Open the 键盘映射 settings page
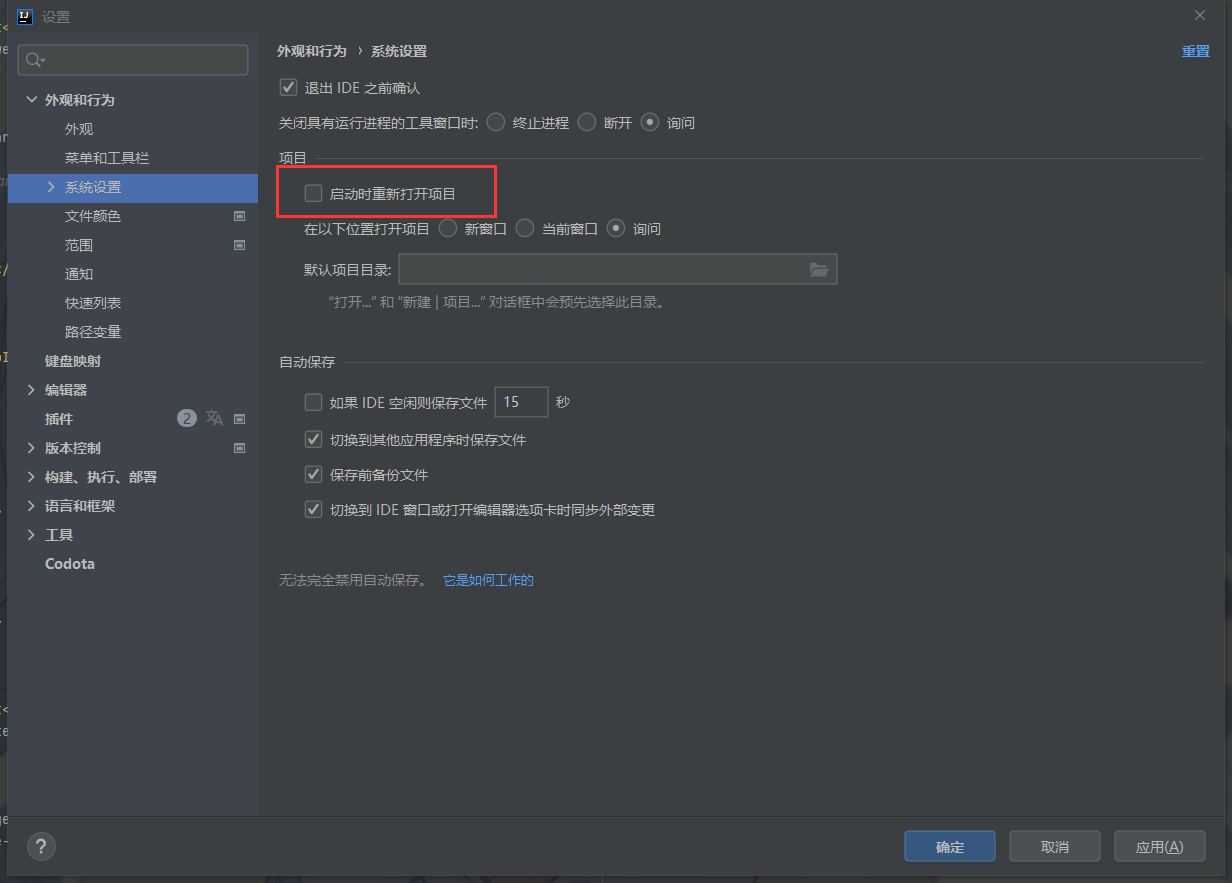Viewport: 1232px width, 883px height. [x=73, y=361]
